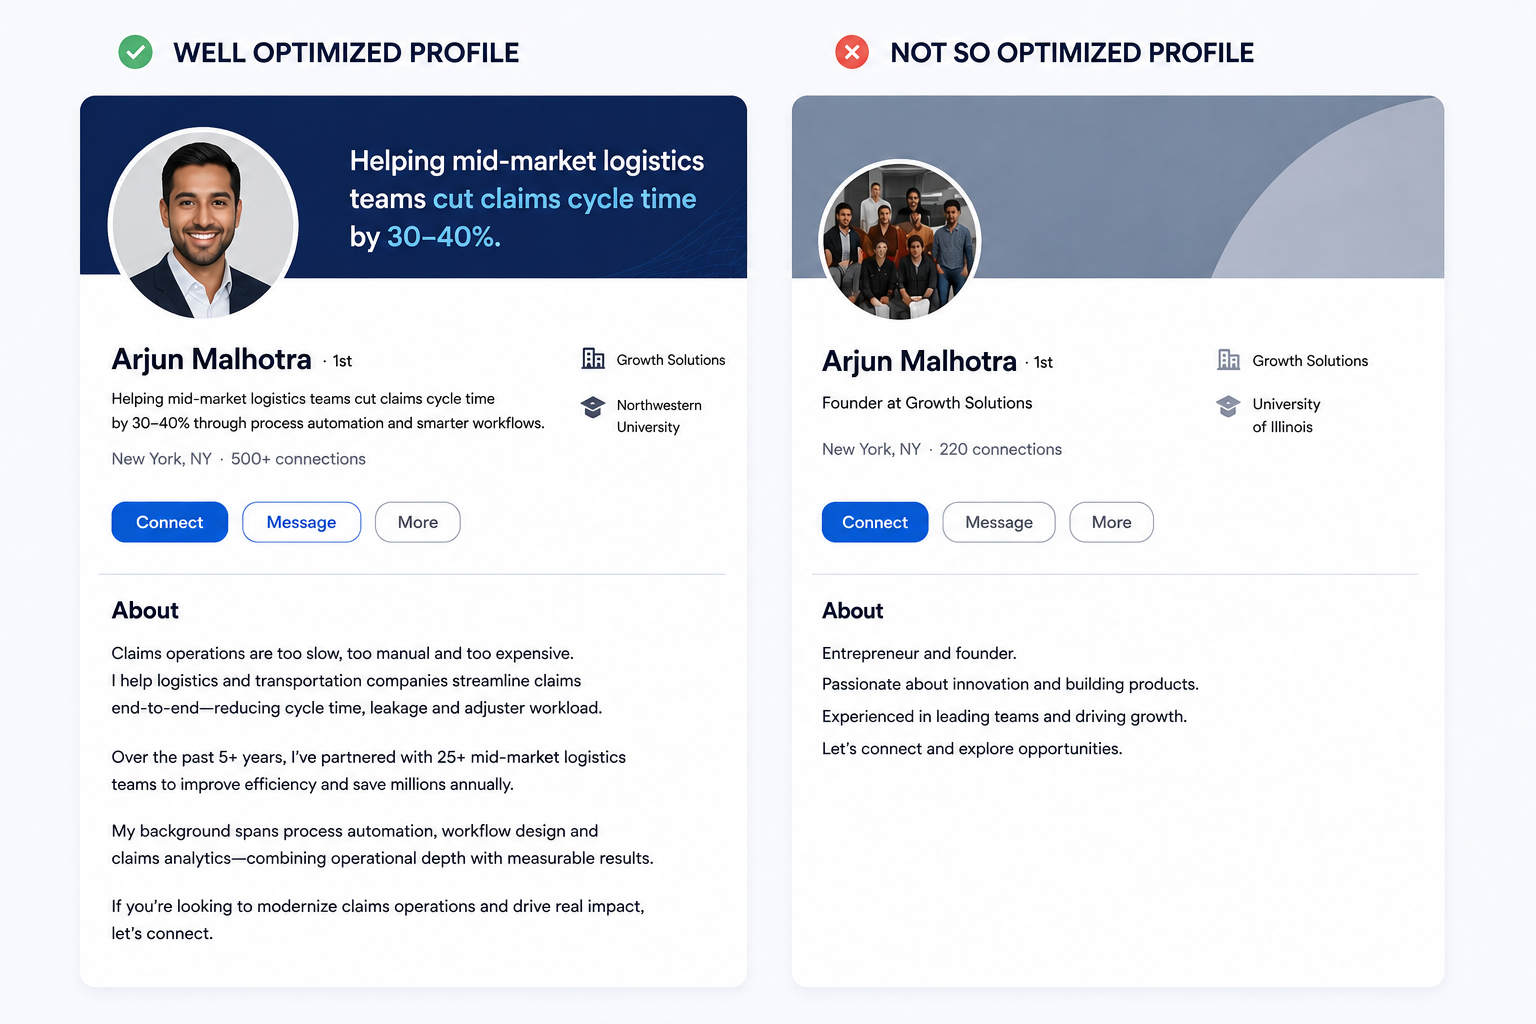The image size is (1536, 1024).
Task: Open the solo headshot profile photo
Action: [203, 225]
